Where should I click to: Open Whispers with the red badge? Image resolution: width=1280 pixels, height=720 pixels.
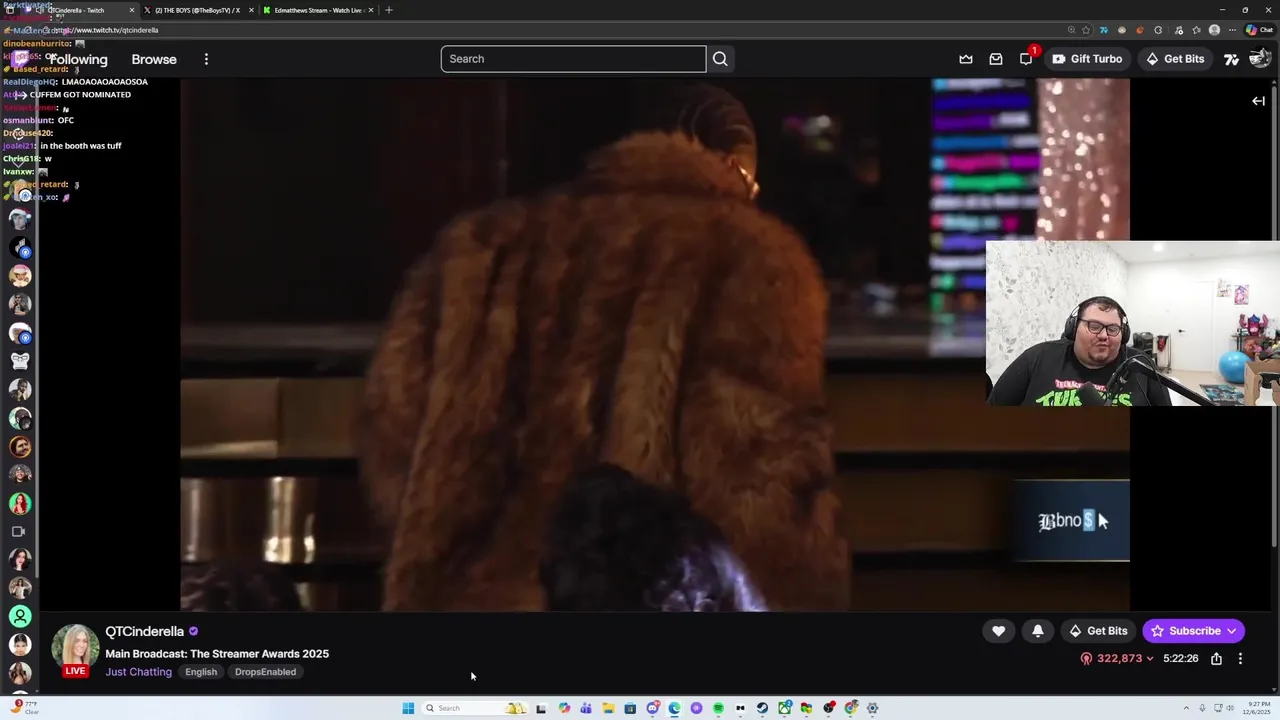(x=1026, y=59)
